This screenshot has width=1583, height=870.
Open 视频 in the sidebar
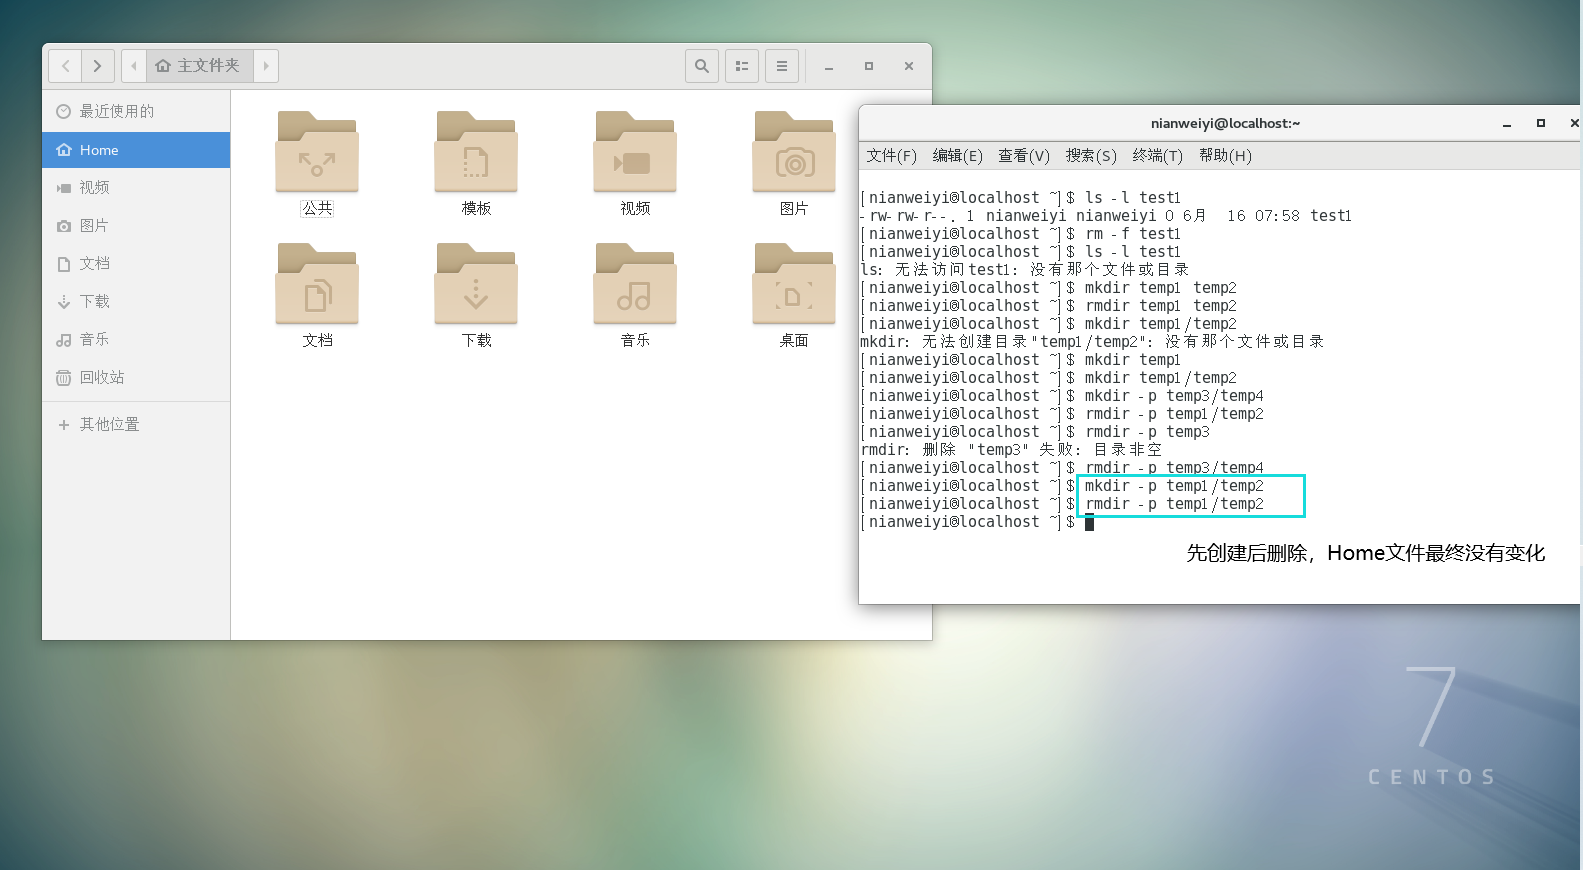[136, 187]
